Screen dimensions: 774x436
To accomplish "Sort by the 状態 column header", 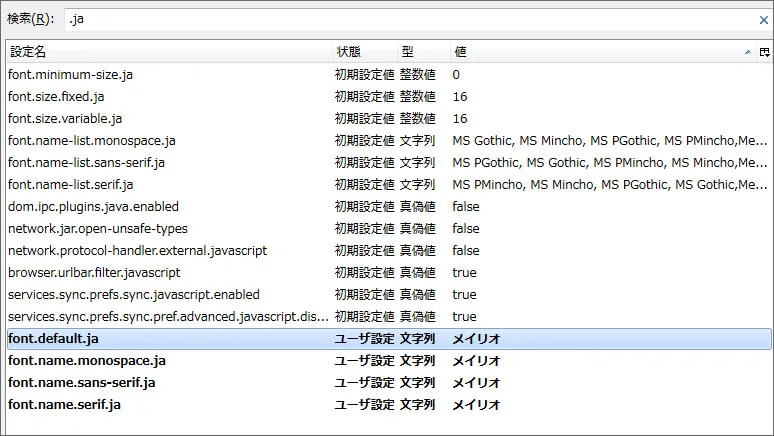I will [348, 51].
